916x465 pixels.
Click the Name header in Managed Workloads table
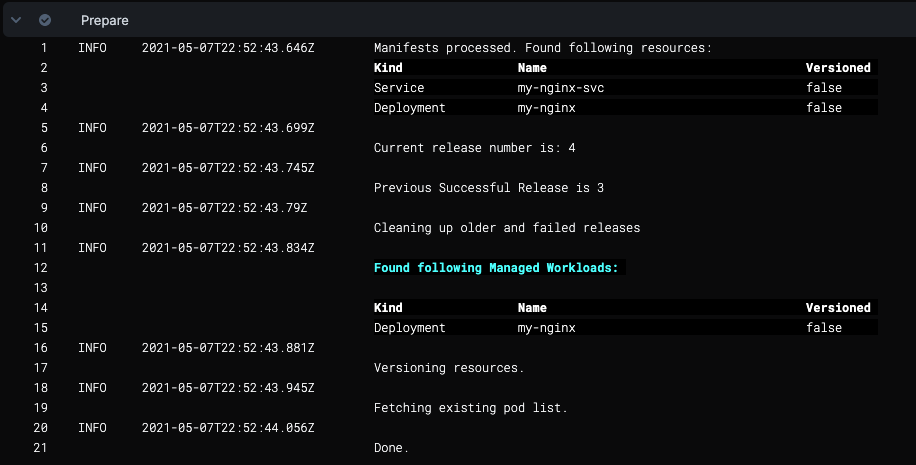[532, 308]
